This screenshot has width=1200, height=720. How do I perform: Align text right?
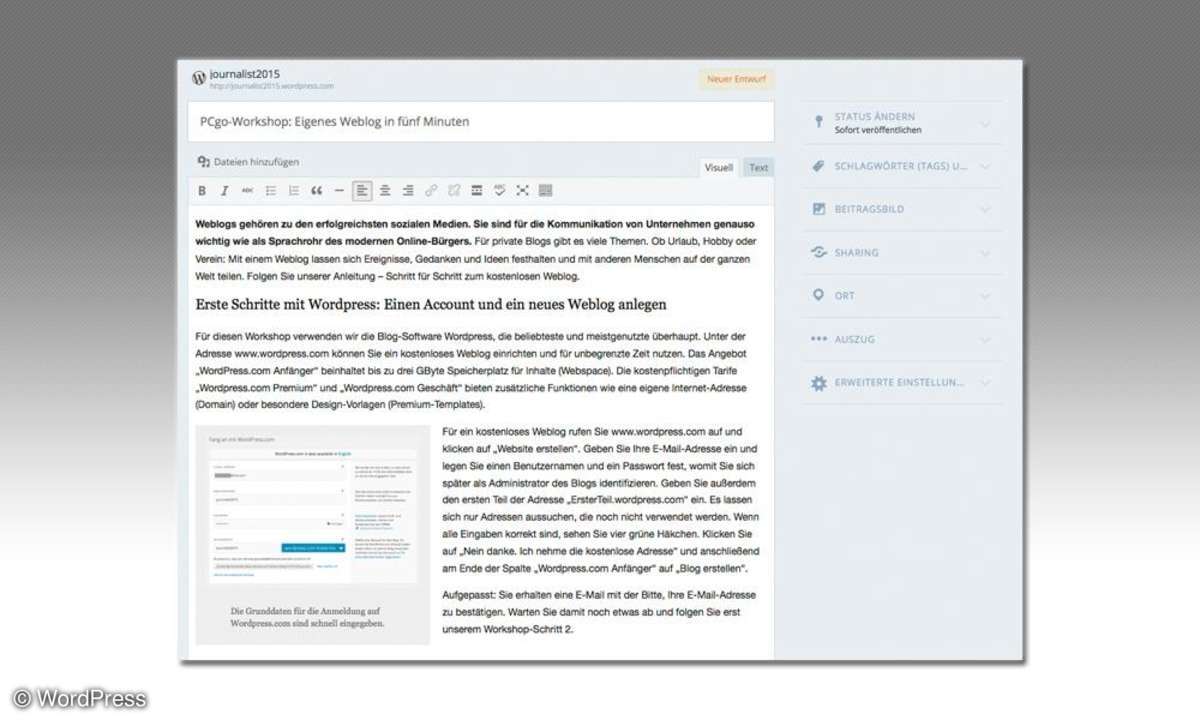pos(408,190)
